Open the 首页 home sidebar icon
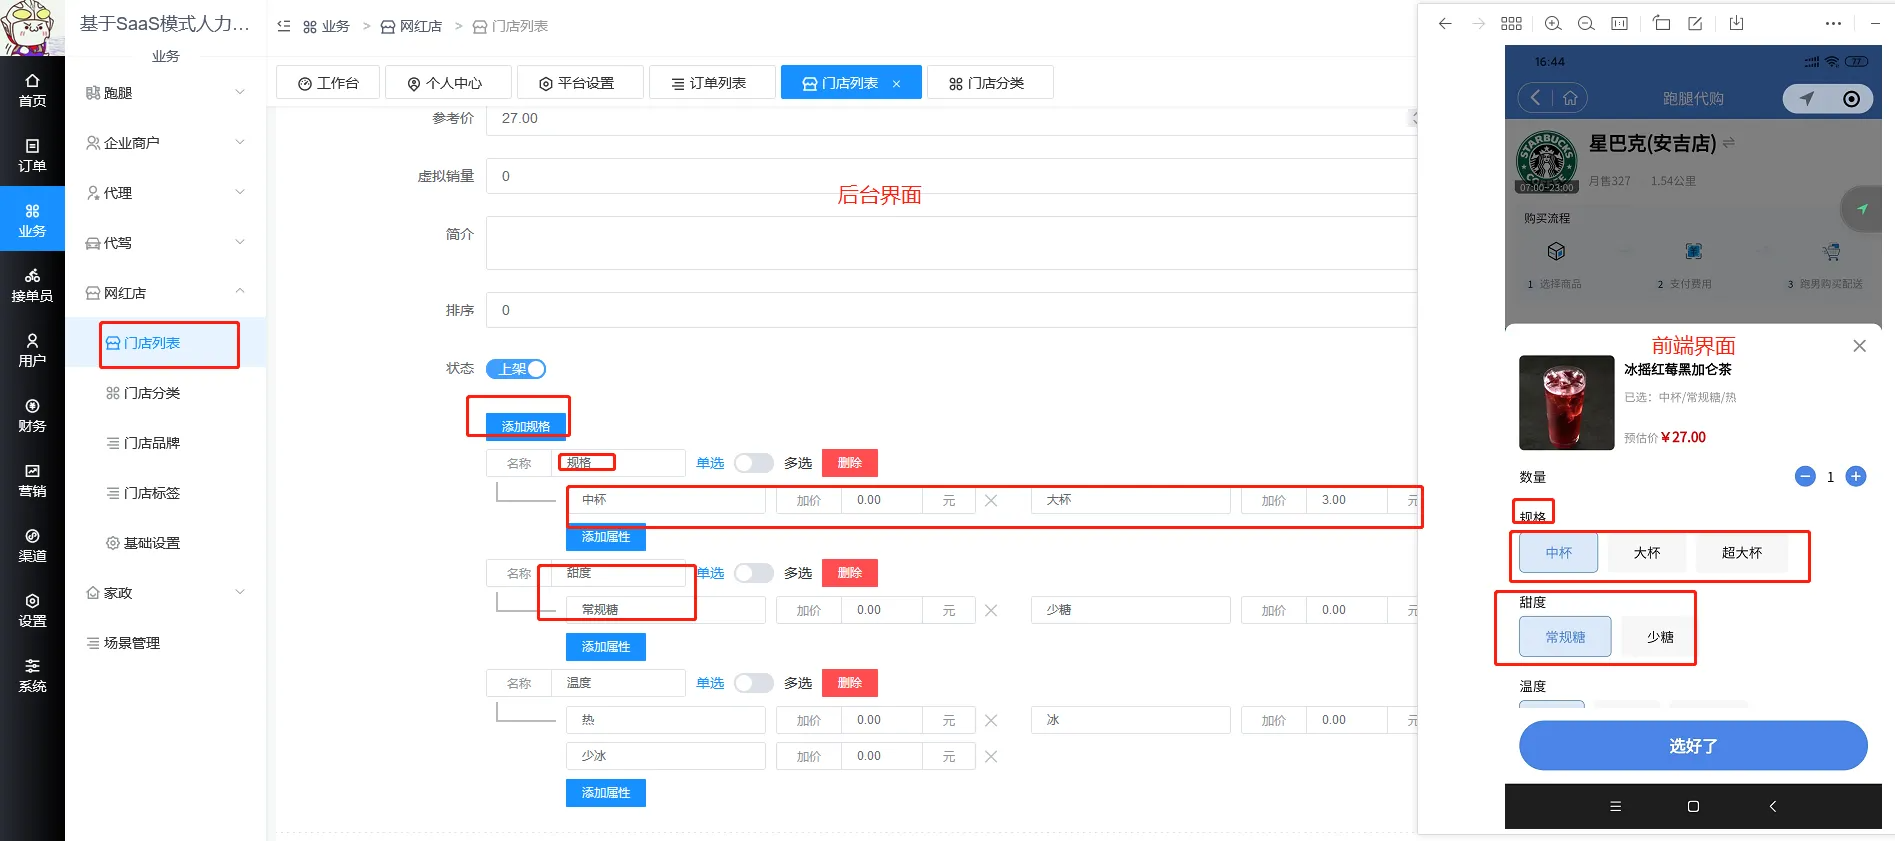 32,90
